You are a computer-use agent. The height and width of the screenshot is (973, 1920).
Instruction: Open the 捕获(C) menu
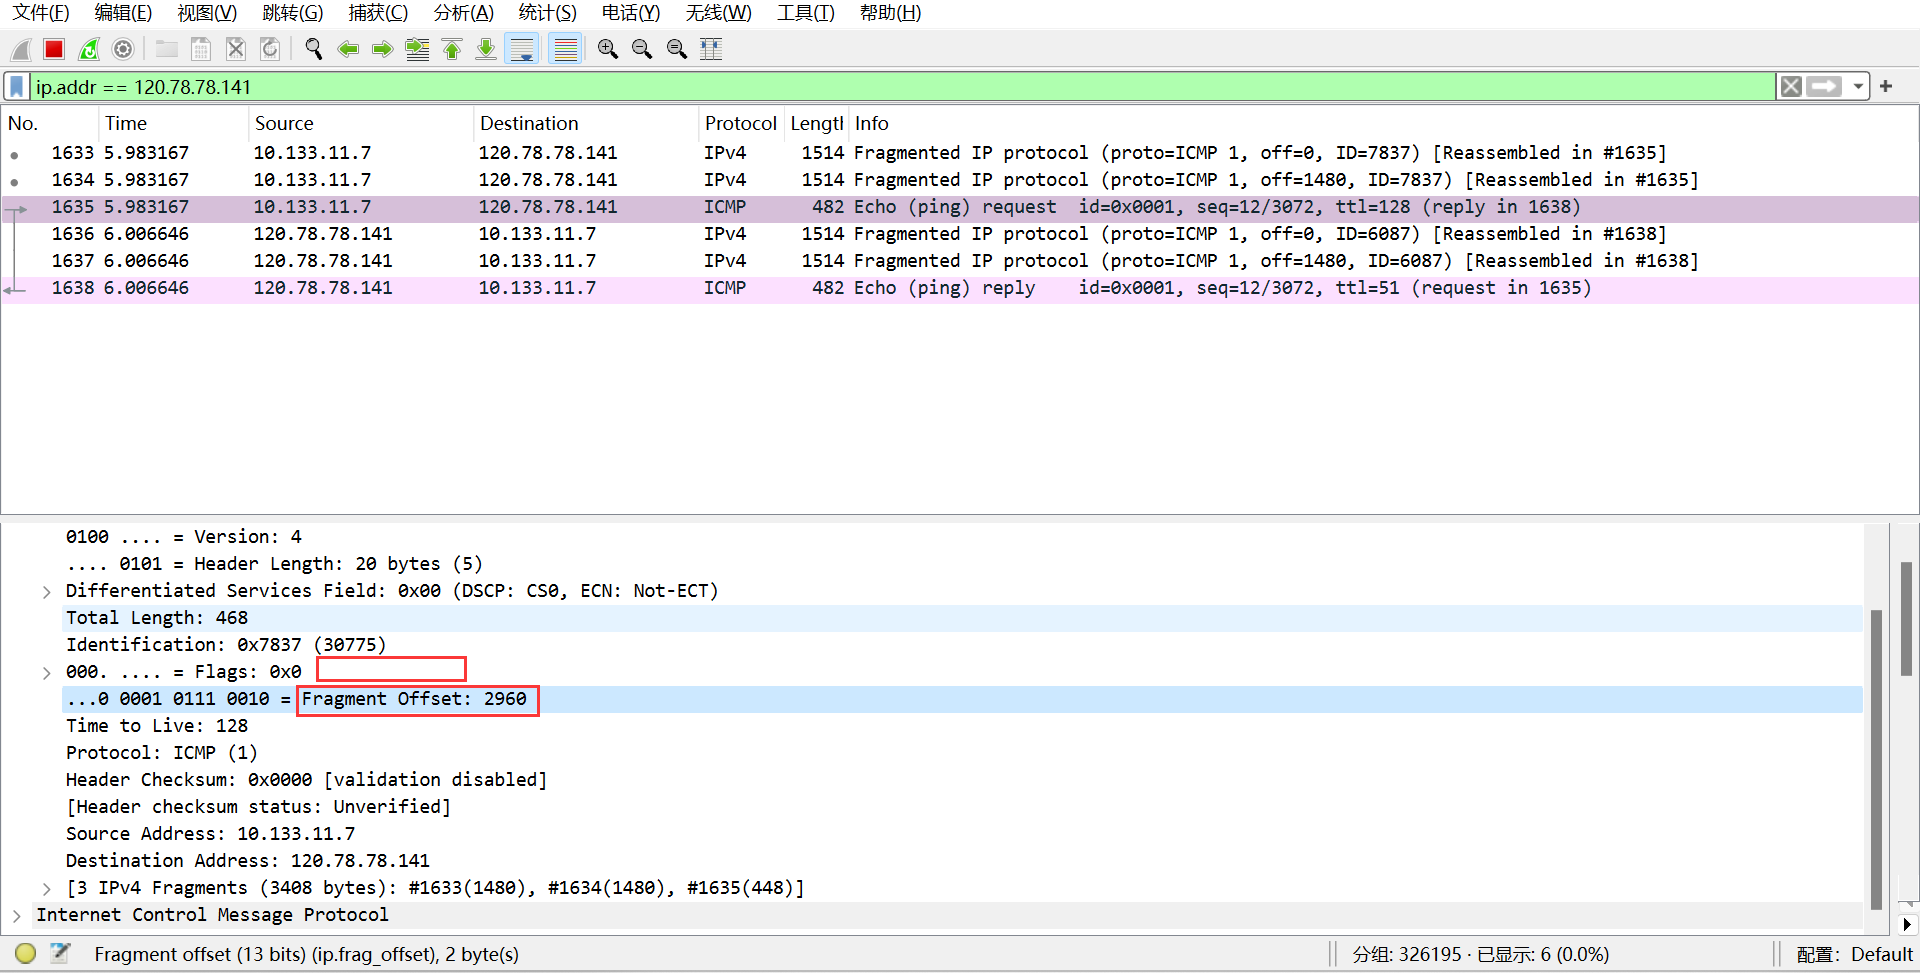(378, 13)
